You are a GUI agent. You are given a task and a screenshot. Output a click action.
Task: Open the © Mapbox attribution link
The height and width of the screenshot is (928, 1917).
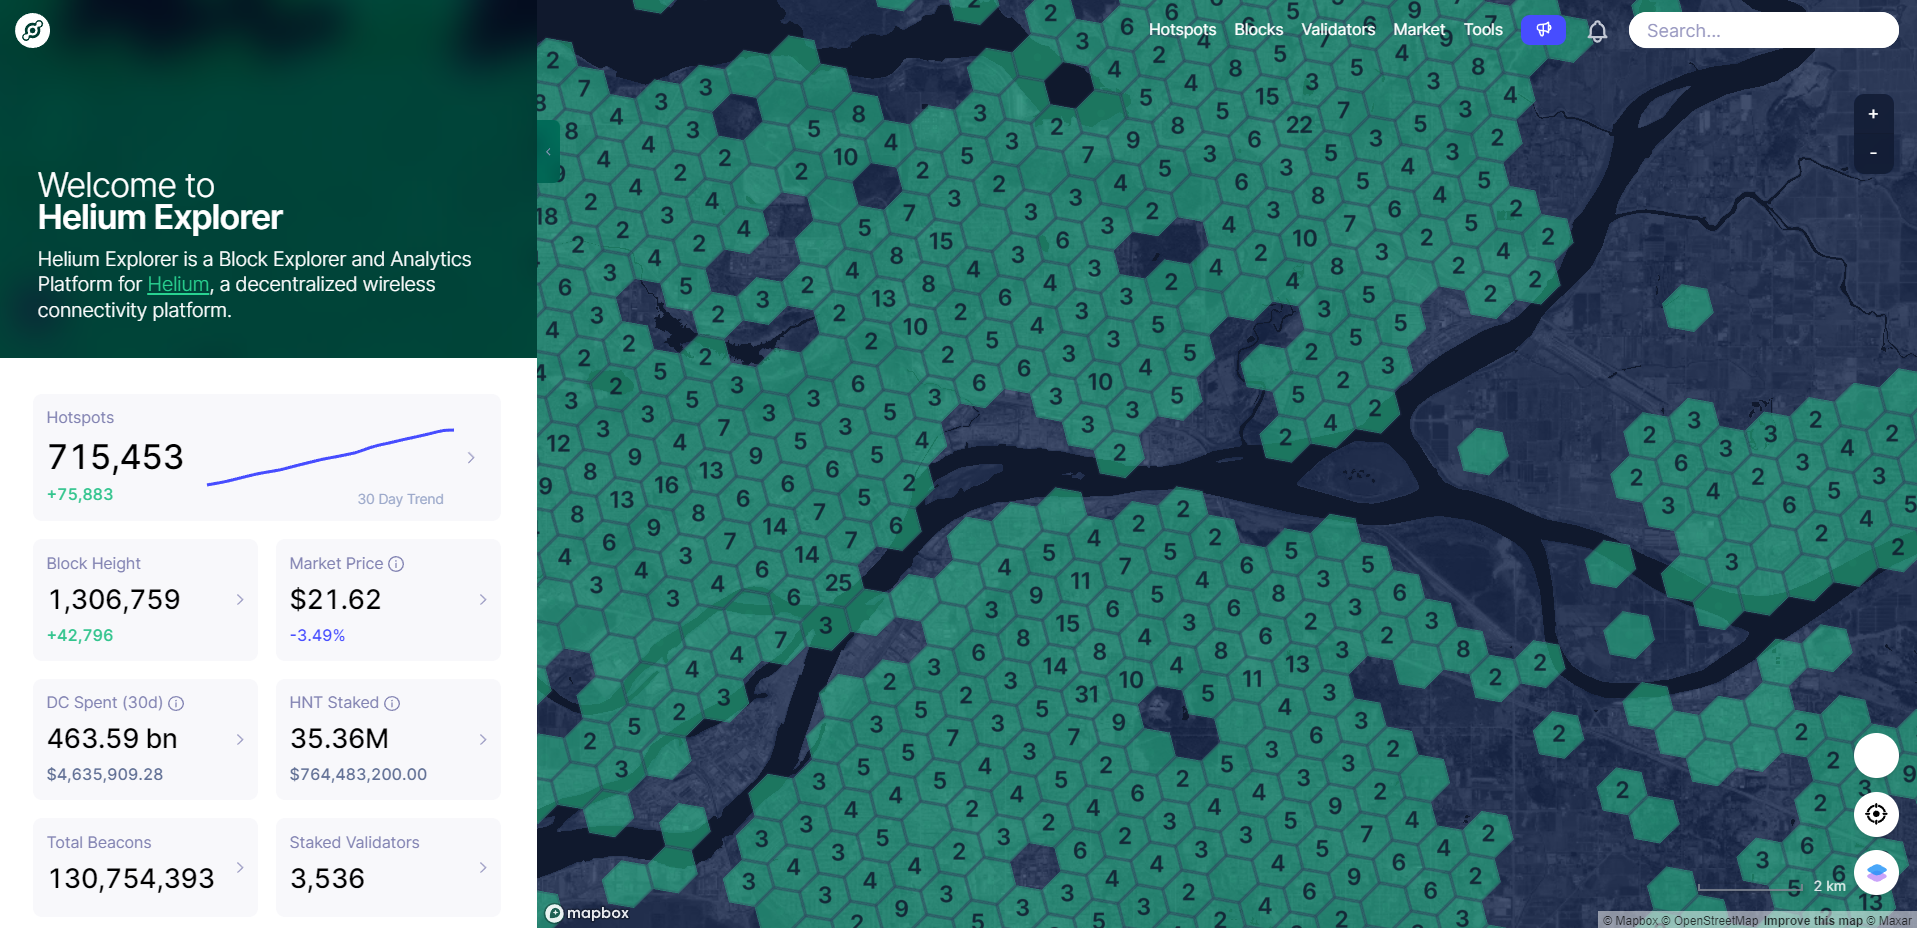click(1630, 921)
